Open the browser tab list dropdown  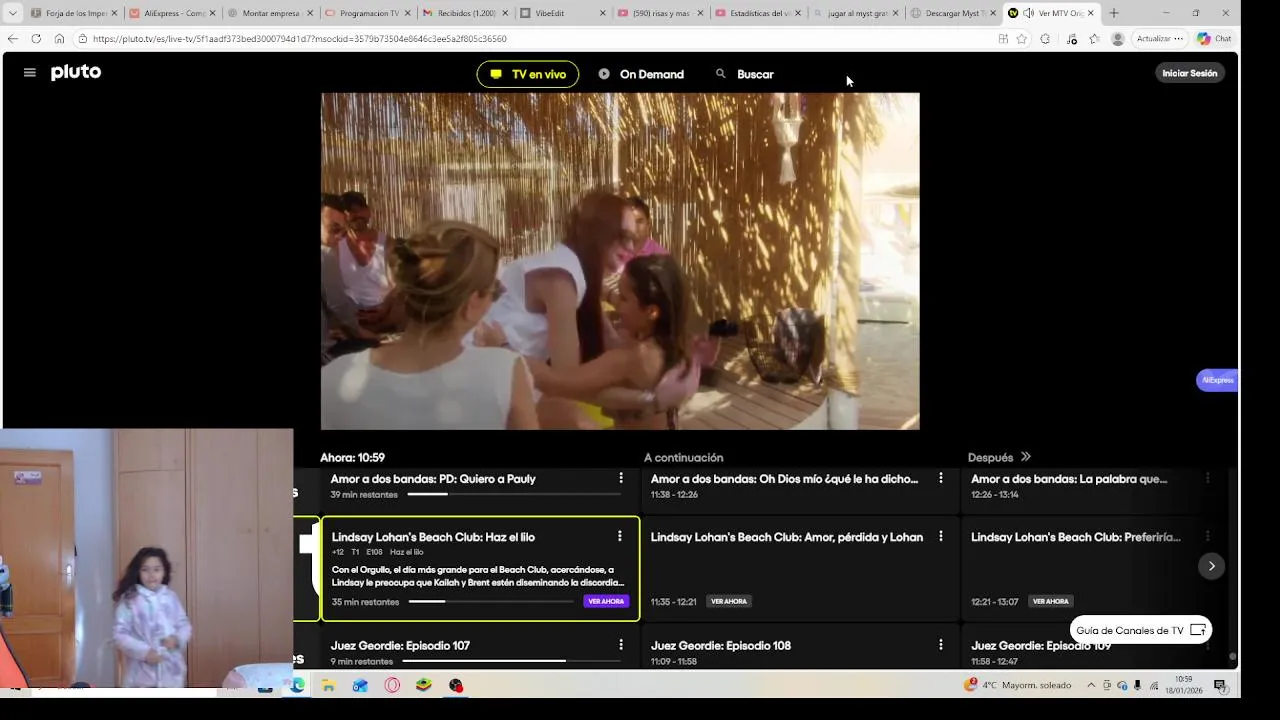coord(12,13)
